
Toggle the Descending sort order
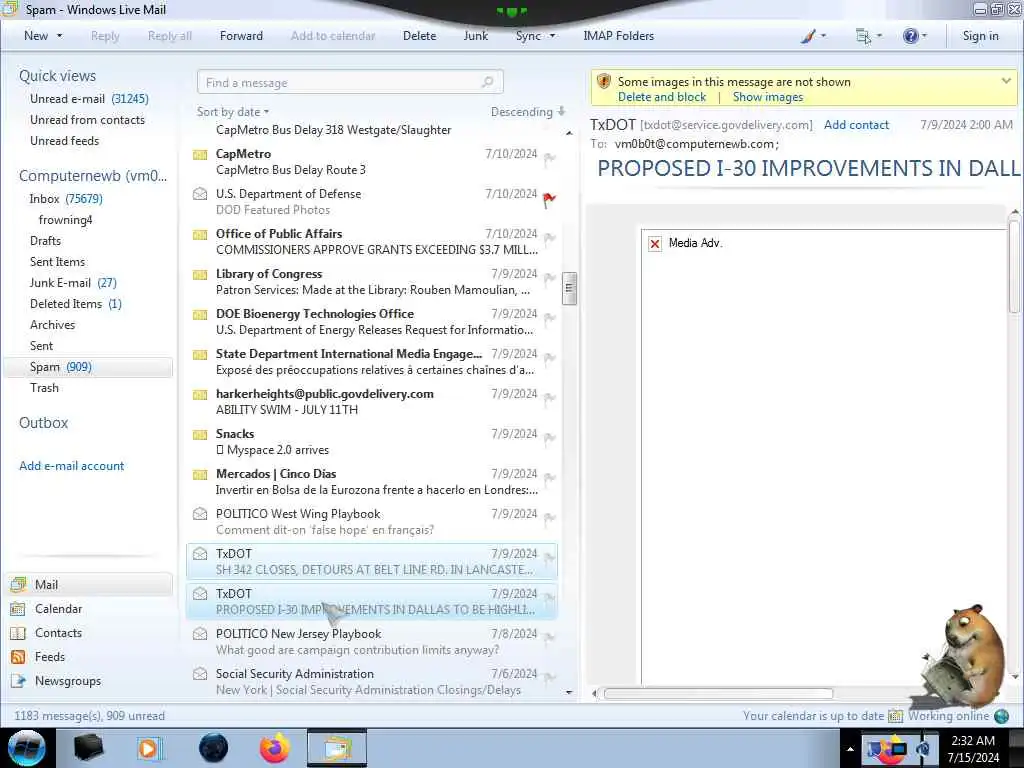[x=528, y=112]
